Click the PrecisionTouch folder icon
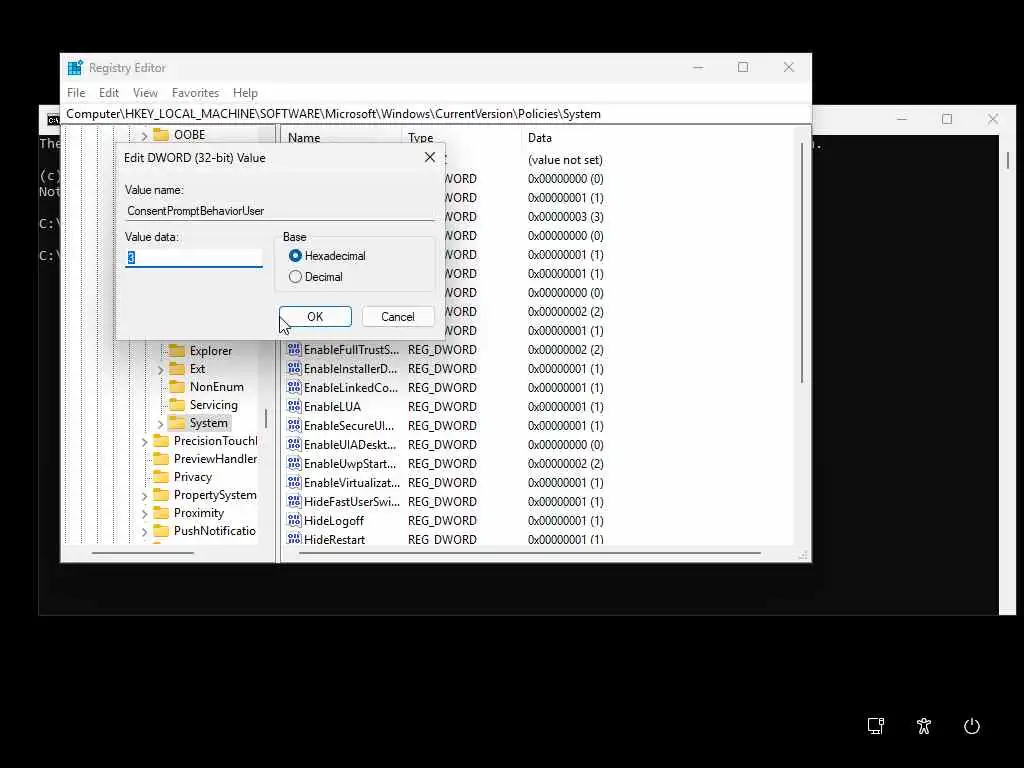The width and height of the screenshot is (1024, 768). [161, 441]
